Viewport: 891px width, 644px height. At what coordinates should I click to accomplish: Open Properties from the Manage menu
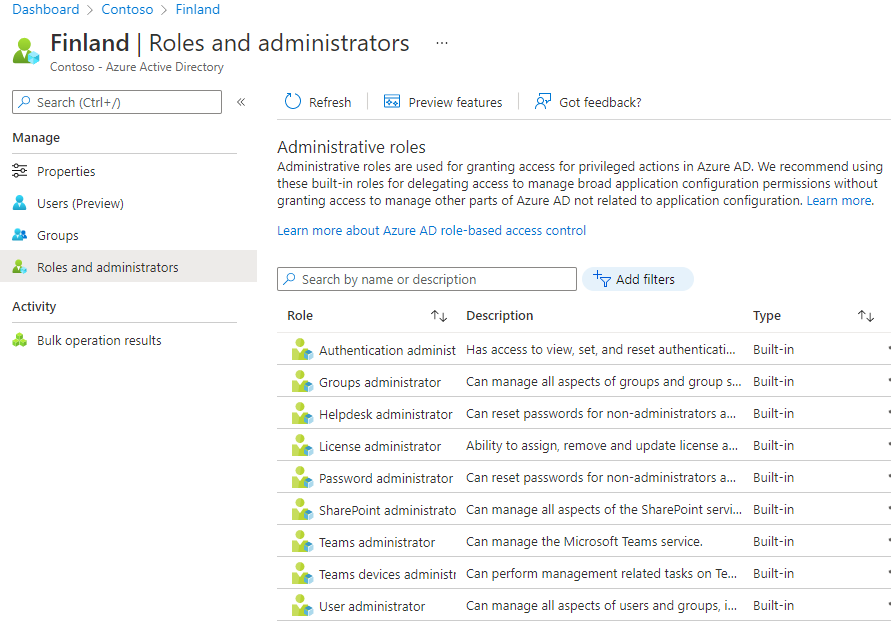point(66,171)
